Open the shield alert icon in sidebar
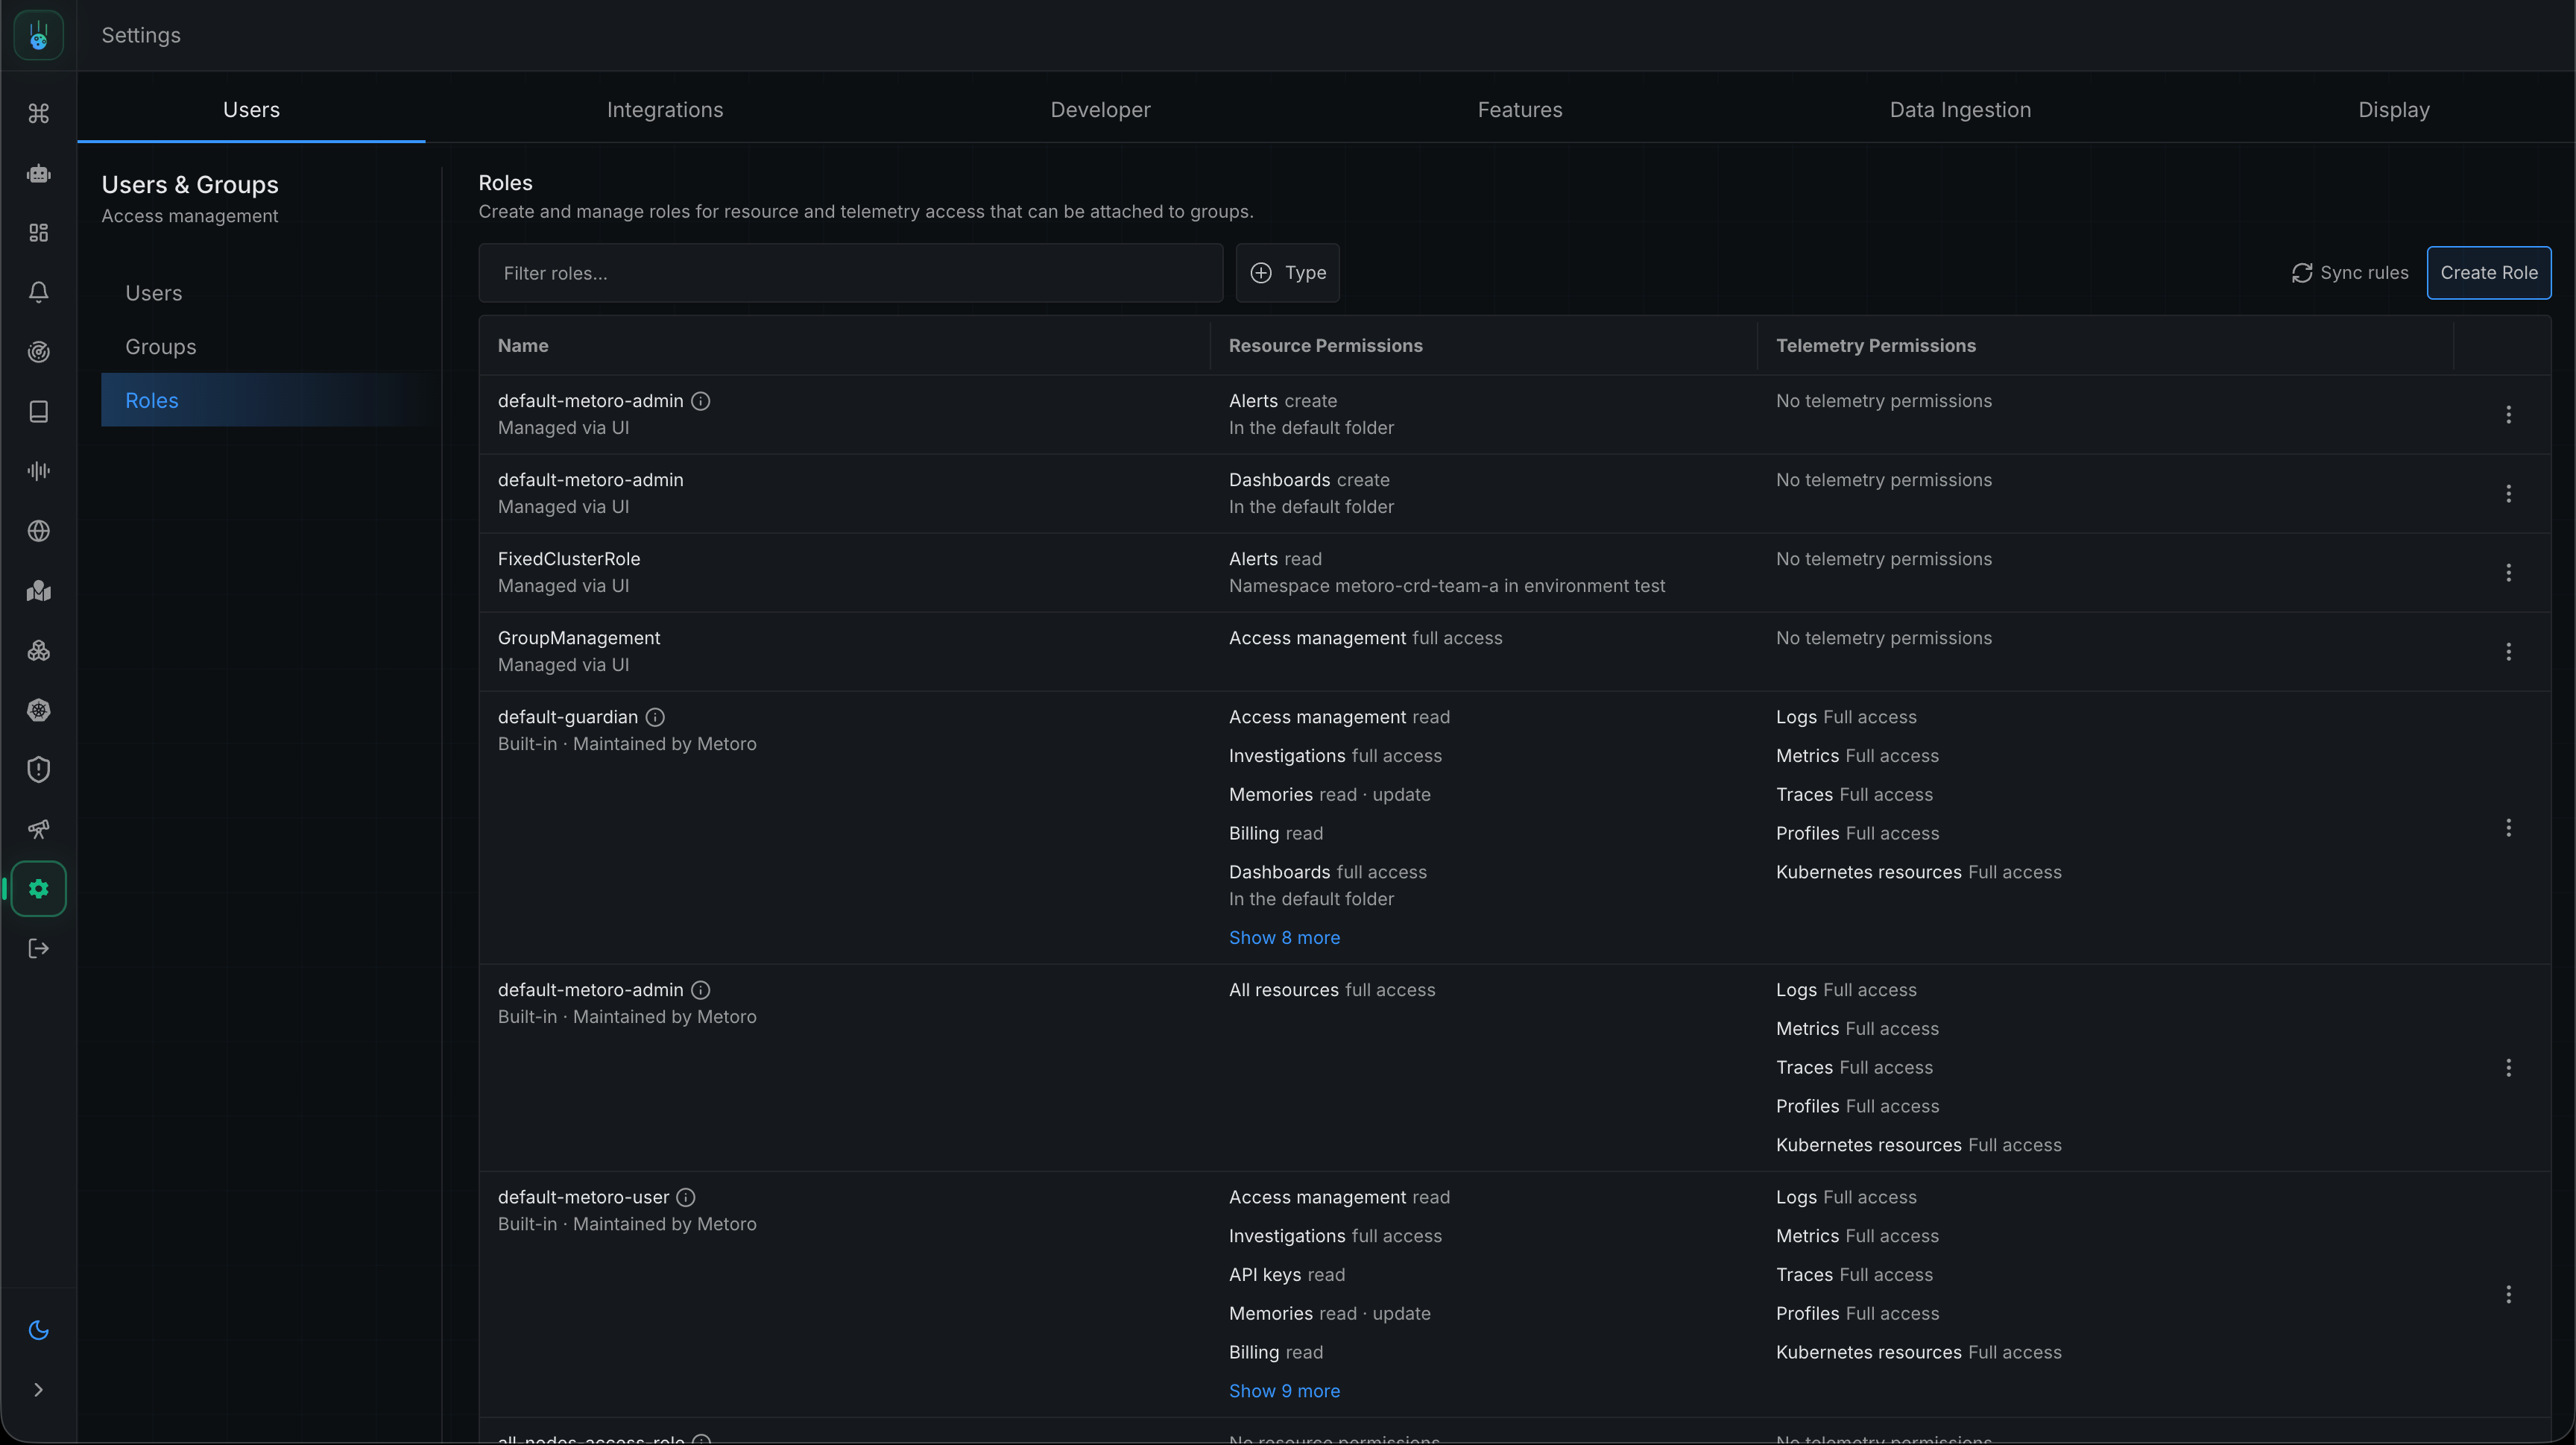2576x1445 pixels. [x=38, y=770]
